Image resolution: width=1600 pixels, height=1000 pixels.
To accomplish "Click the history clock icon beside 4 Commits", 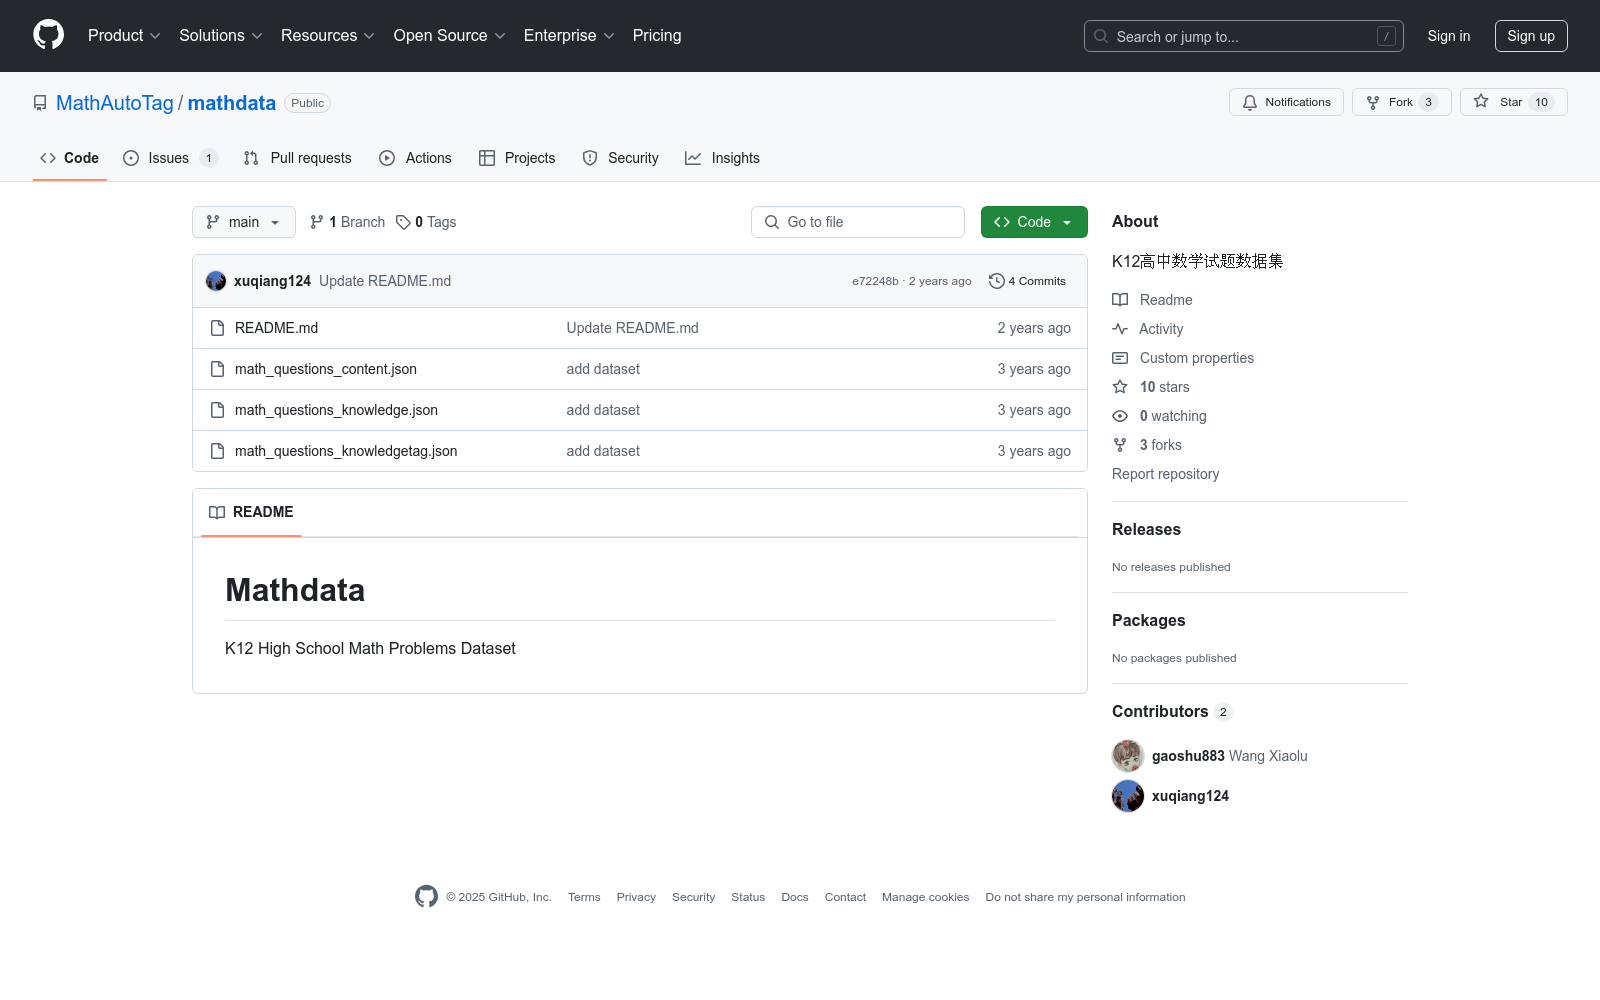I will click(996, 281).
